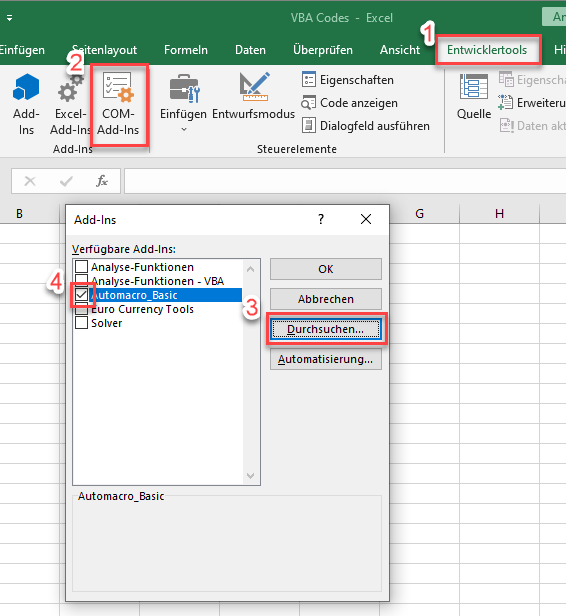The height and width of the screenshot is (616, 566).
Task: Select column G header
Action: pos(419,214)
